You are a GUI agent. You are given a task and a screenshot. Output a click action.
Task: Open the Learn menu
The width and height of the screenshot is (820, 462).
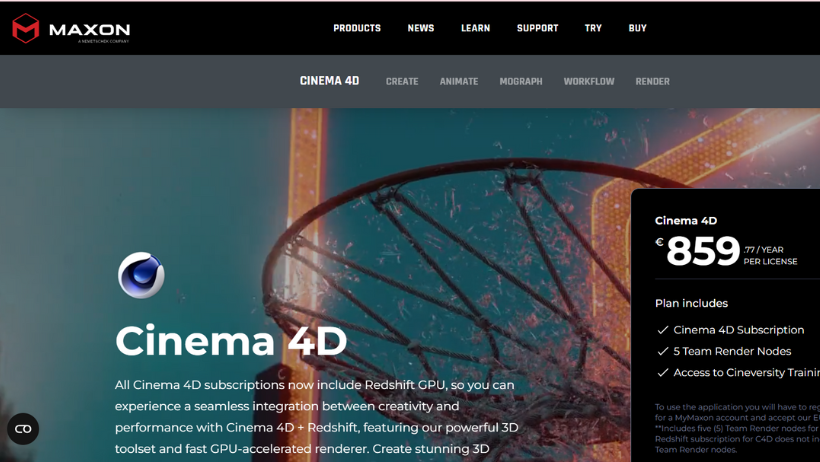(x=475, y=28)
